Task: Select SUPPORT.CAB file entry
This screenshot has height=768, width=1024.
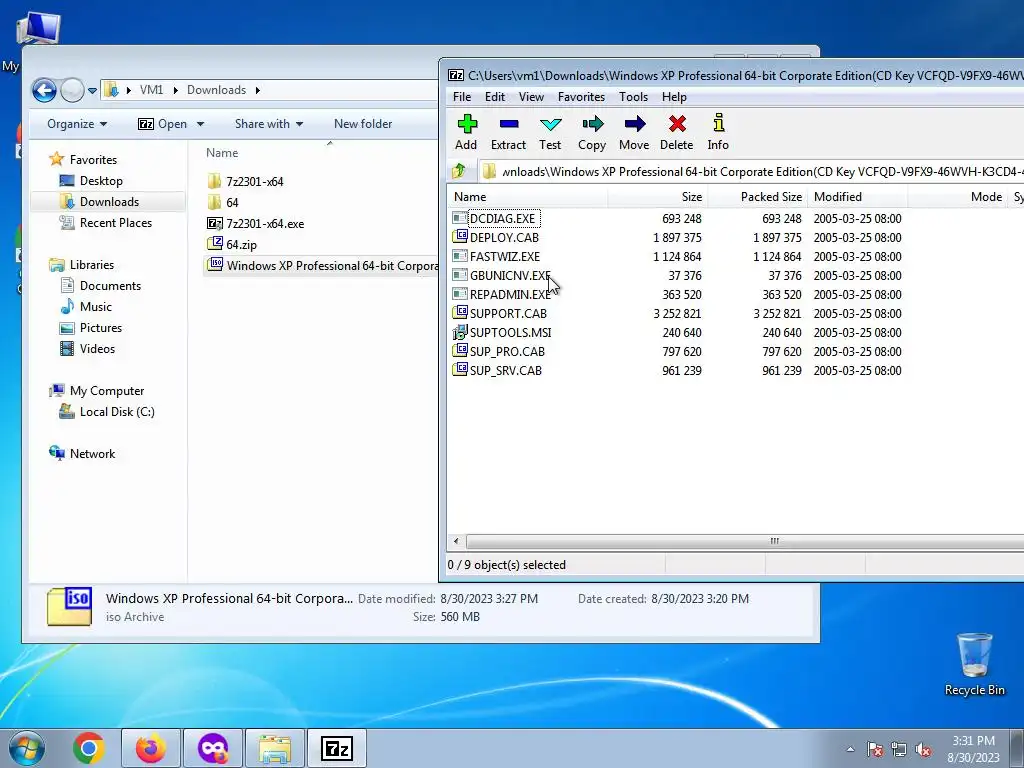Action: [508, 313]
